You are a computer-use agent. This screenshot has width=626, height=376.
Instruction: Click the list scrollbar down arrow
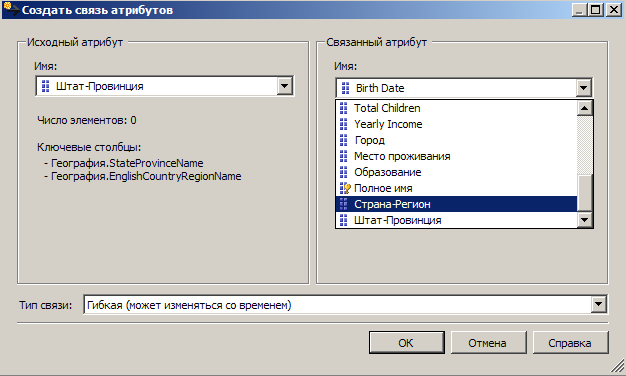pyautogui.click(x=584, y=220)
